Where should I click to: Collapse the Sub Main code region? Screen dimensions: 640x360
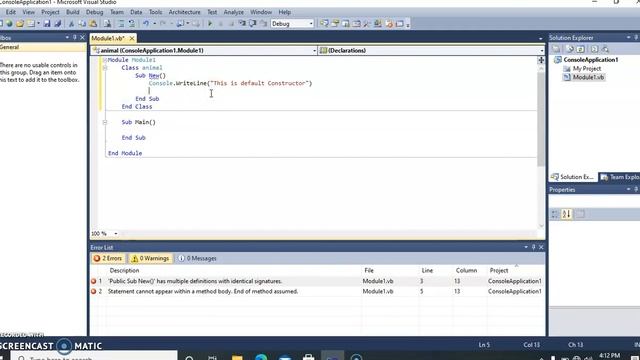click(x=105, y=122)
